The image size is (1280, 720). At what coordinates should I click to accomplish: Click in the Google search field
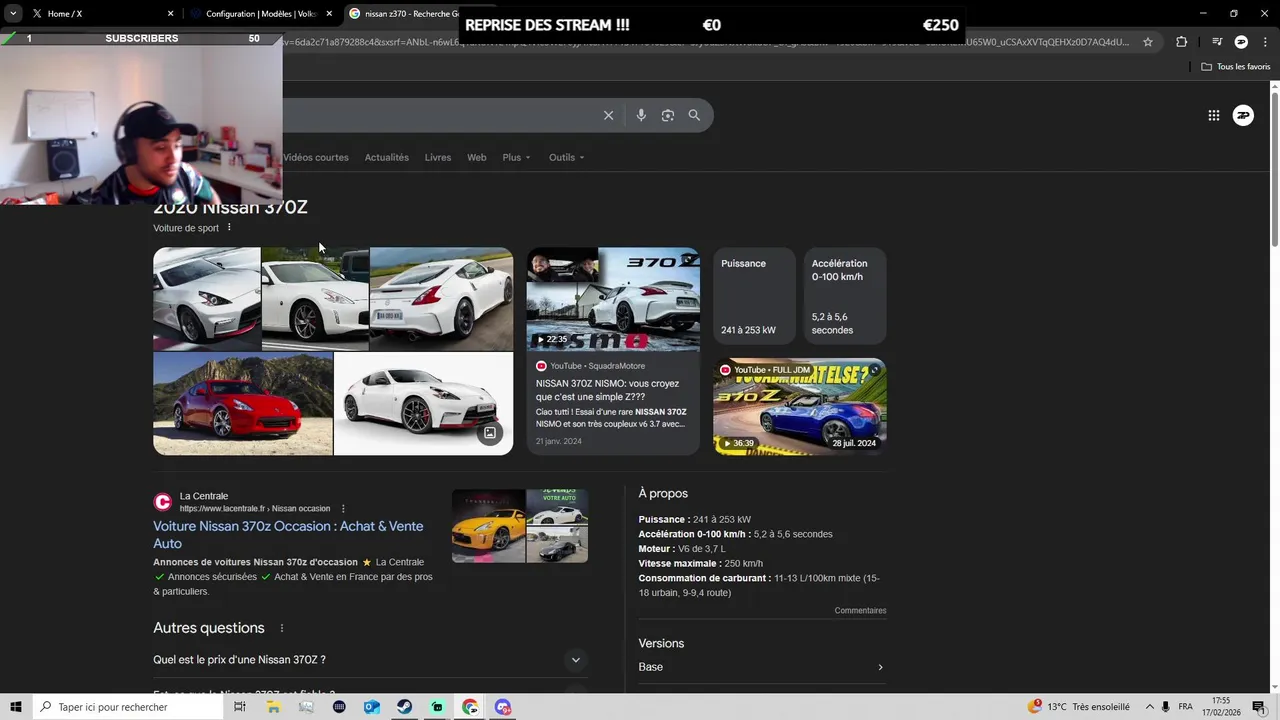pyautogui.click(x=440, y=115)
